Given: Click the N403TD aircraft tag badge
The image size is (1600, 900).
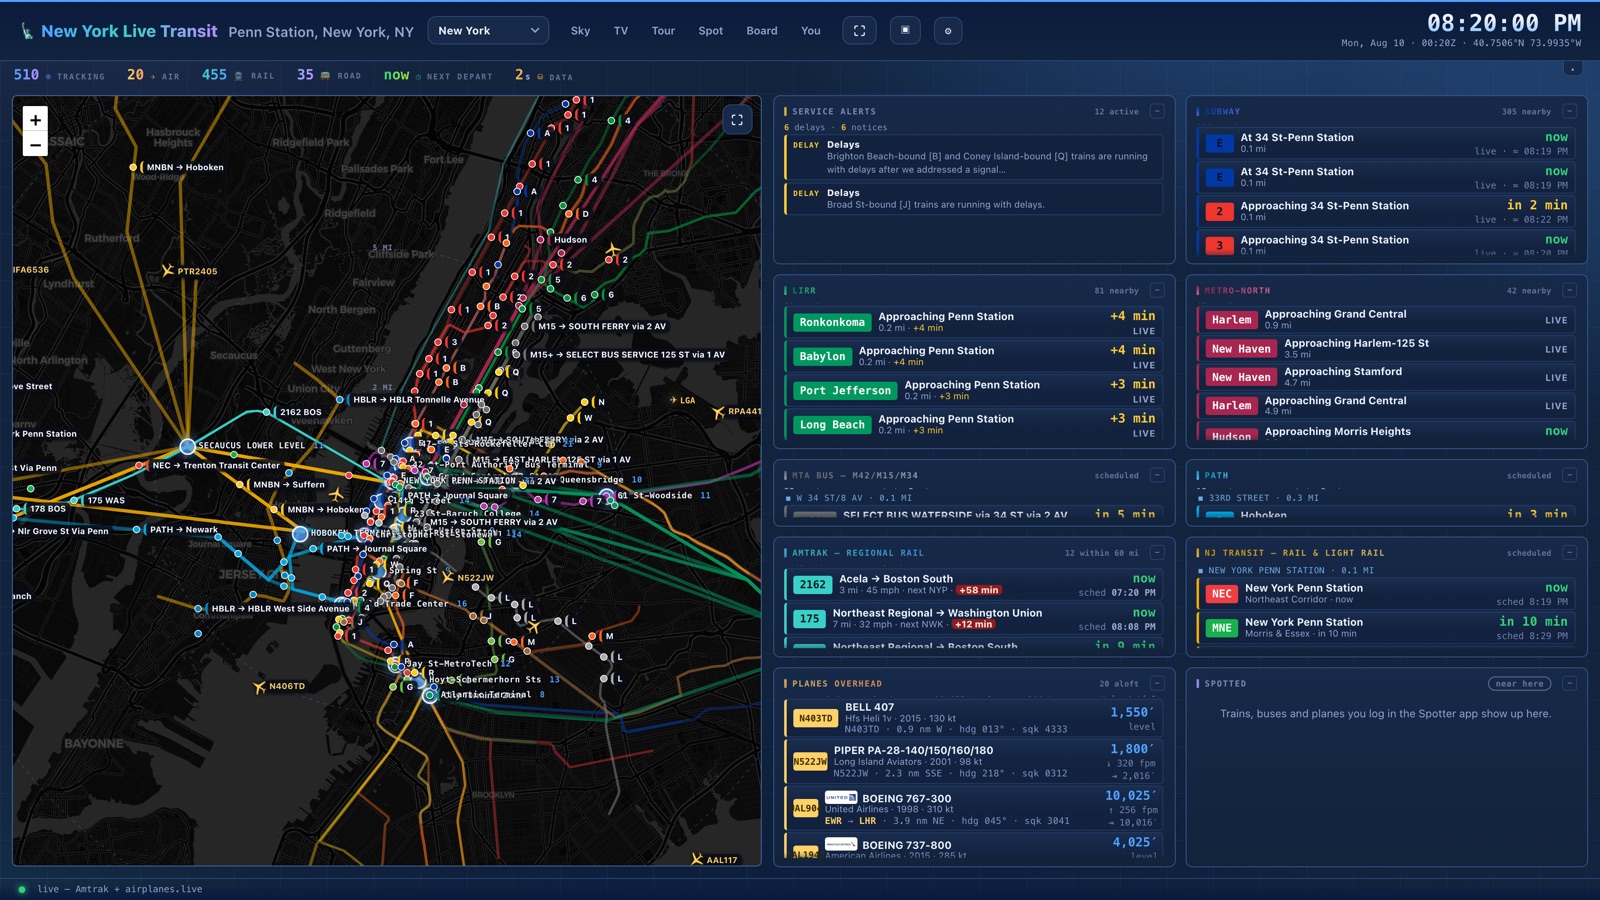Looking at the screenshot, I should click(x=815, y=718).
